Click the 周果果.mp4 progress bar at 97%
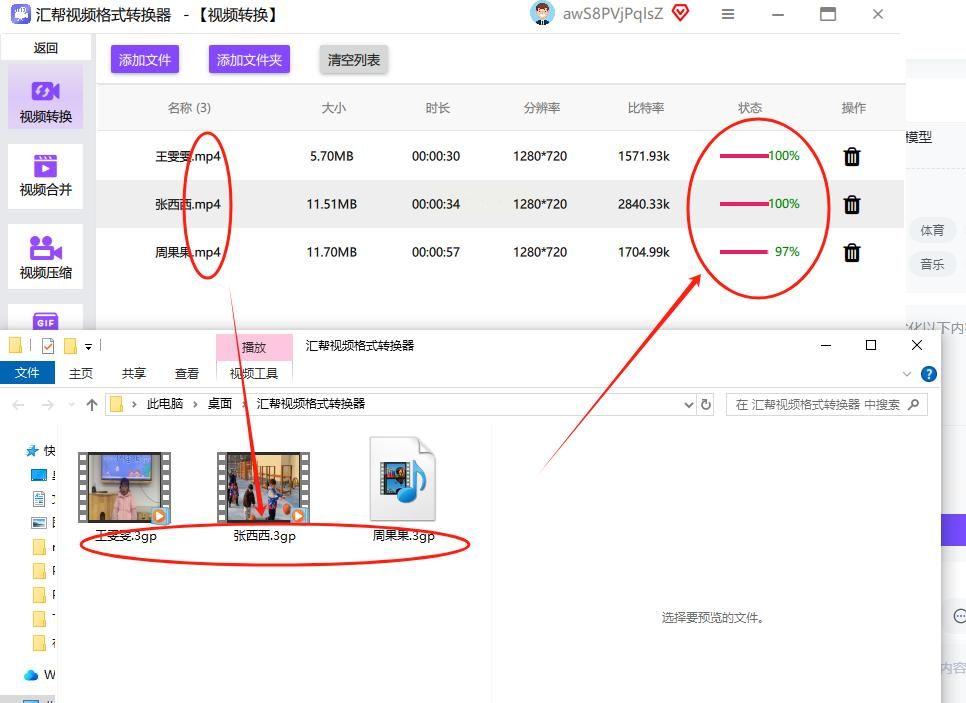The width and height of the screenshot is (966, 703). tap(744, 252)
